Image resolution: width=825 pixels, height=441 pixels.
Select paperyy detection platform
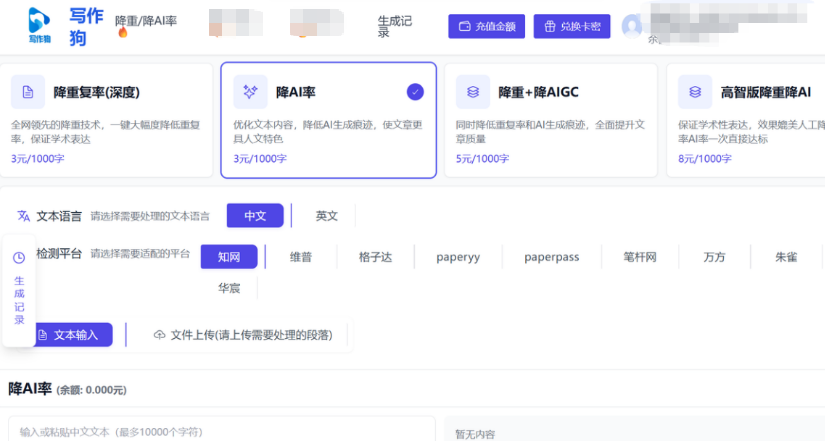[458, 257]
